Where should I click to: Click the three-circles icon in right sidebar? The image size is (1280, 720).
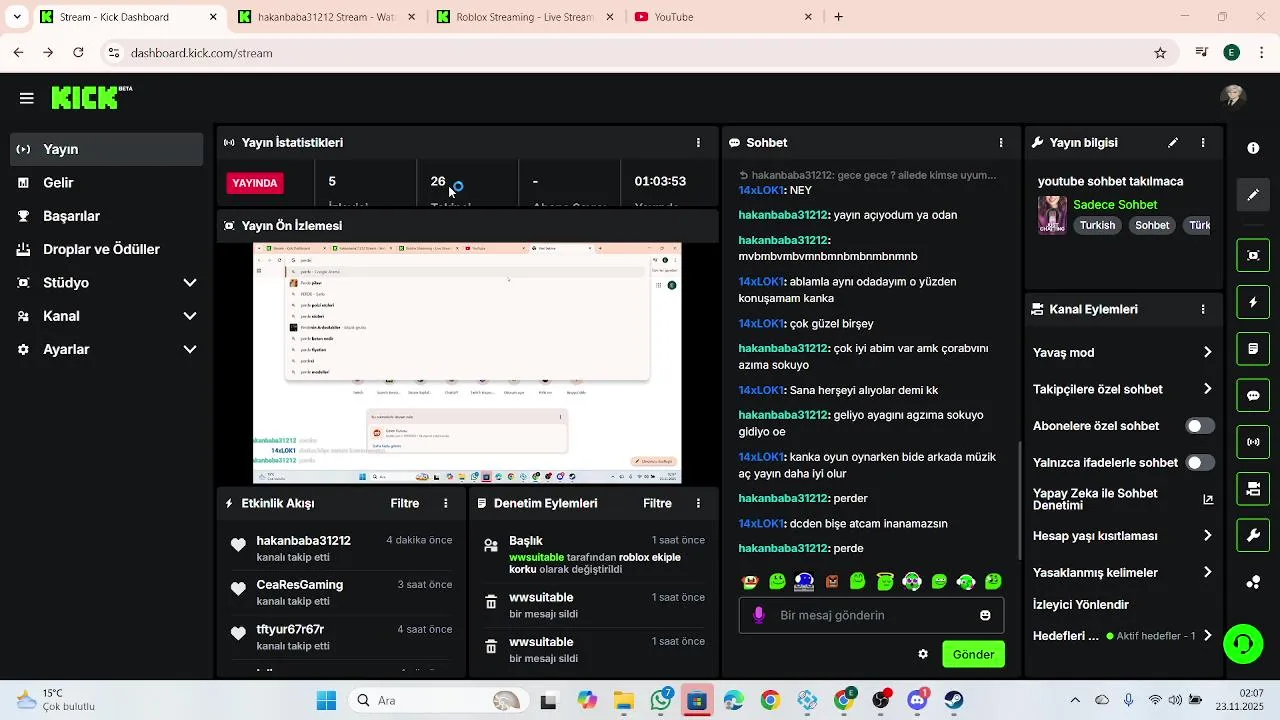point(1253,583)
